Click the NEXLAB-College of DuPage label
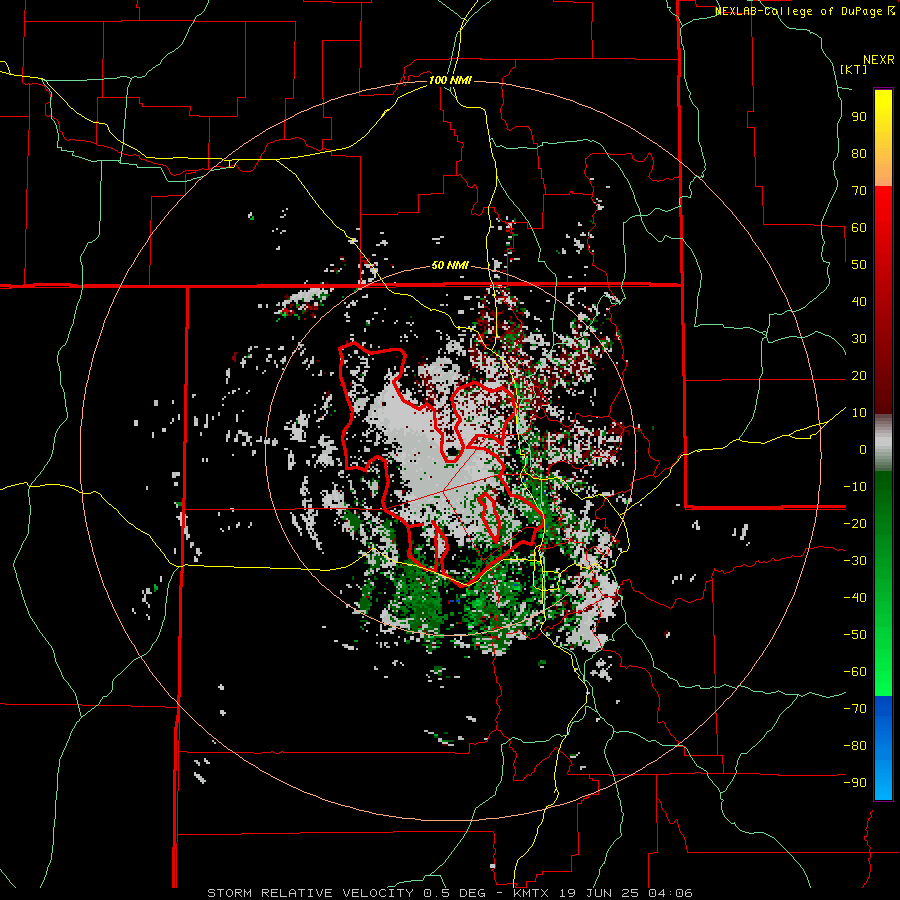Image resolution: width=900 pixels, height=900 pixels. click(804, 11)
